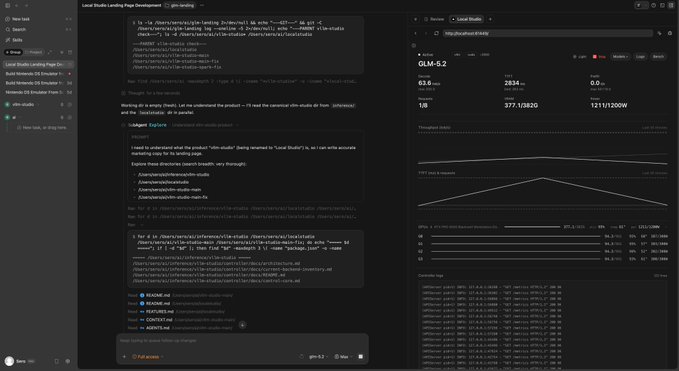
Task: Click the expand icon next to Project toggle
Action: point(50,52)
